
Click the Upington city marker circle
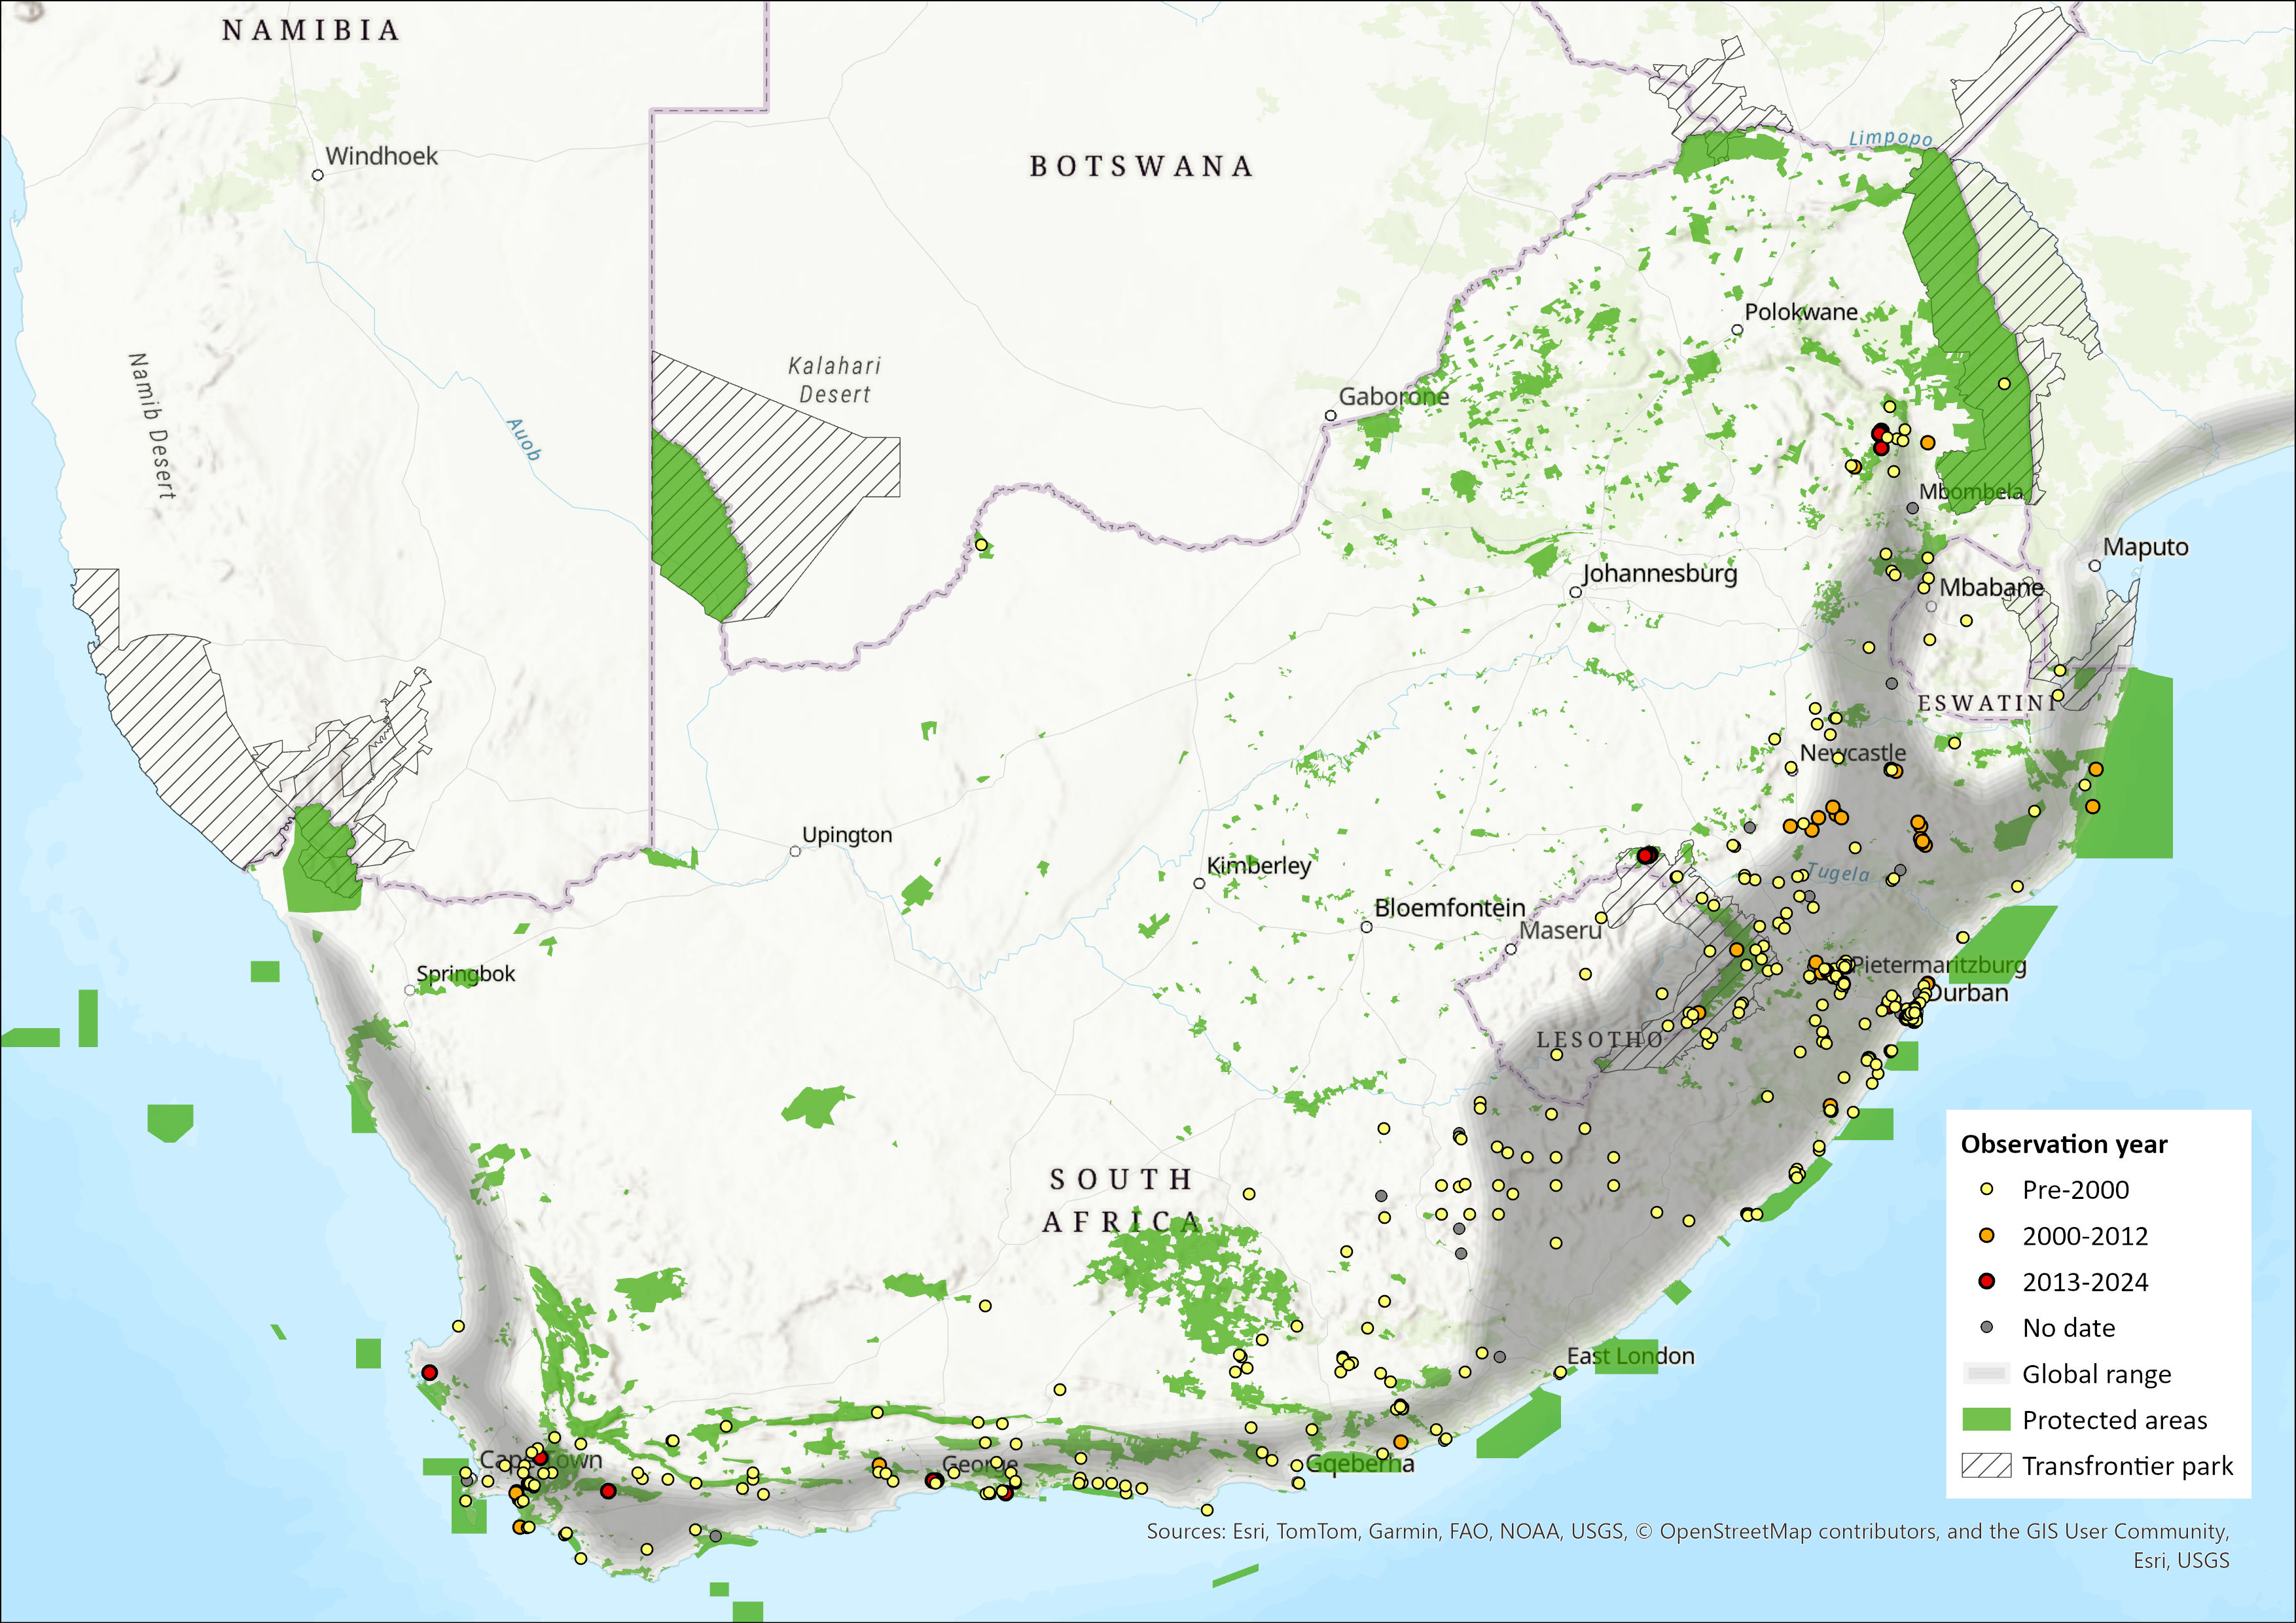click(795, 851)
